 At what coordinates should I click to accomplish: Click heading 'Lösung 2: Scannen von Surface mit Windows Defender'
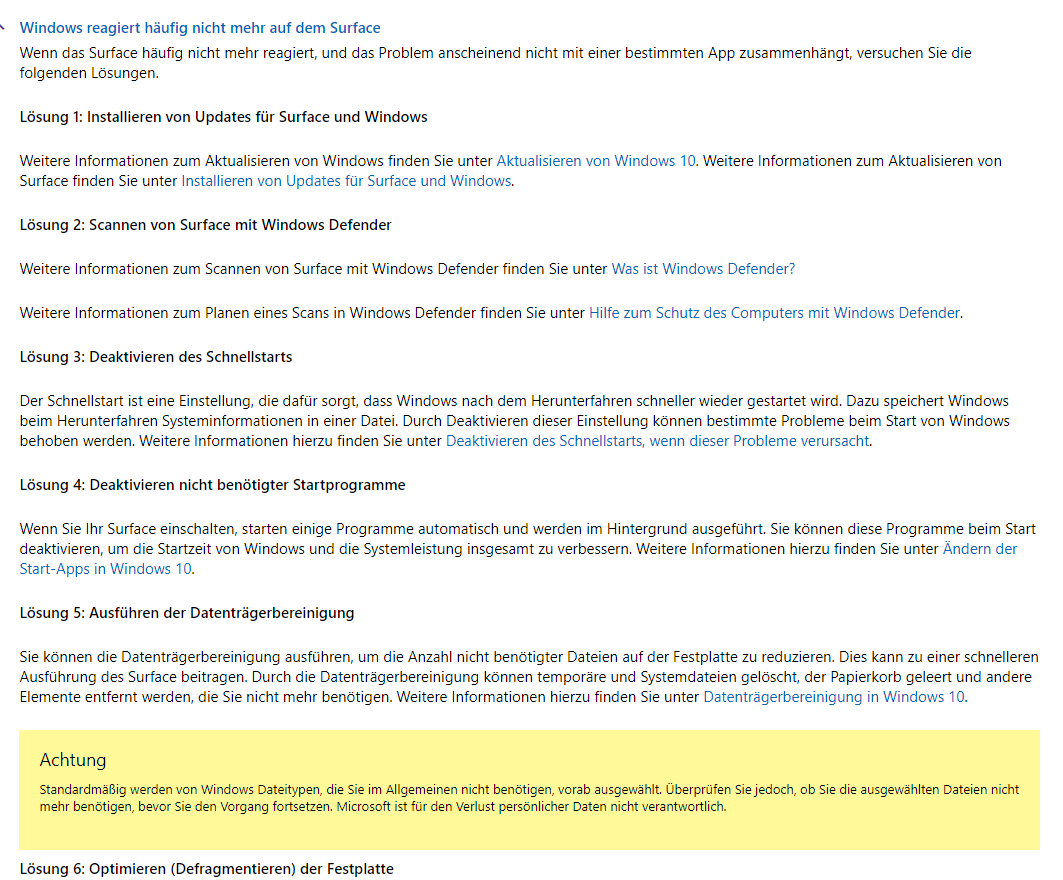205,225
